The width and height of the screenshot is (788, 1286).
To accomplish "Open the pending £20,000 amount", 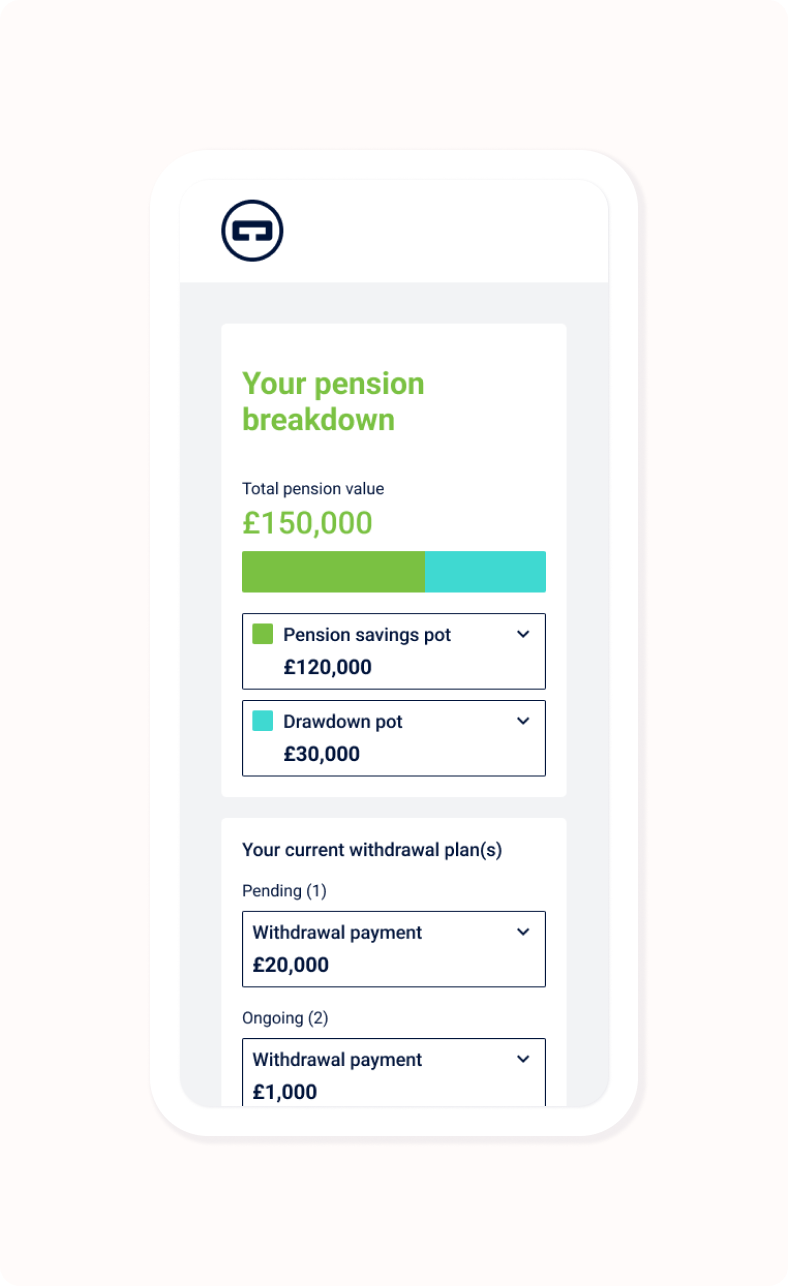I will (x=290, y=965).
